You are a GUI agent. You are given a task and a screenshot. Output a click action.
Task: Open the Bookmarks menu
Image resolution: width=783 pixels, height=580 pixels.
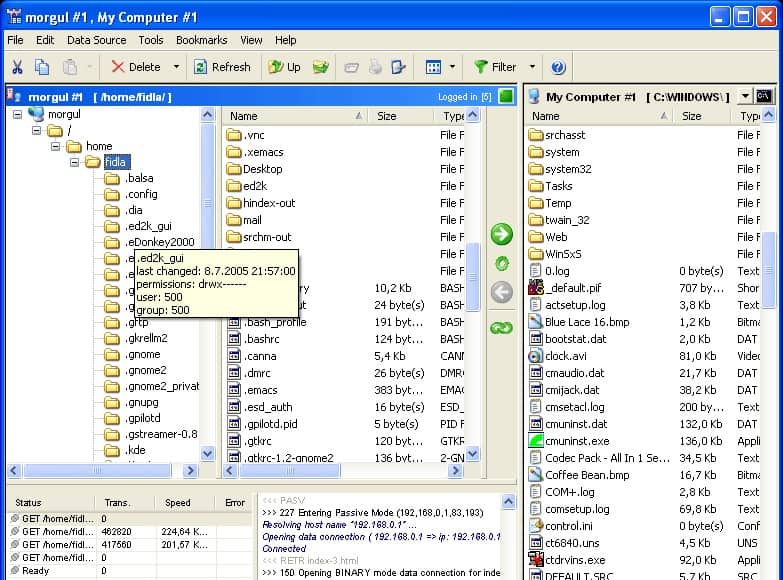point(202,40)
